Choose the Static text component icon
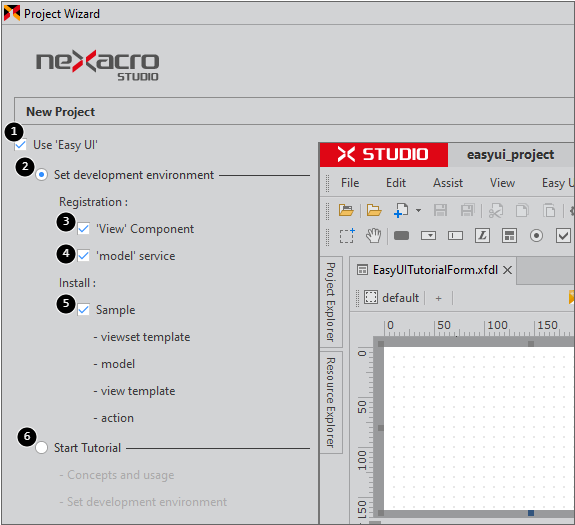575x525 pixels. click(483, 235)
